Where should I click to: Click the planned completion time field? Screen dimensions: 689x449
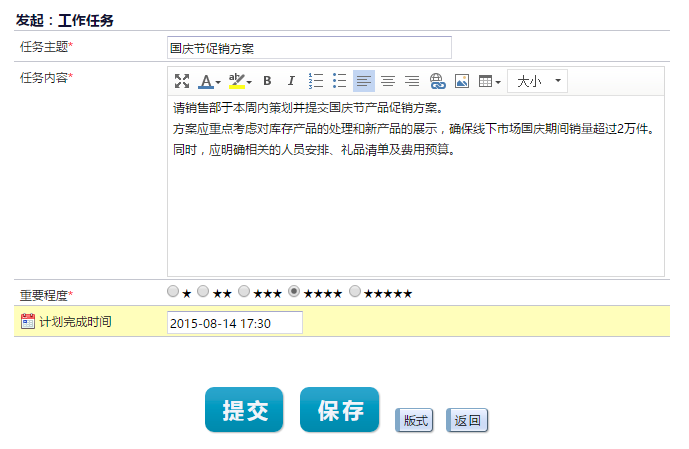(x=235, y=323)
